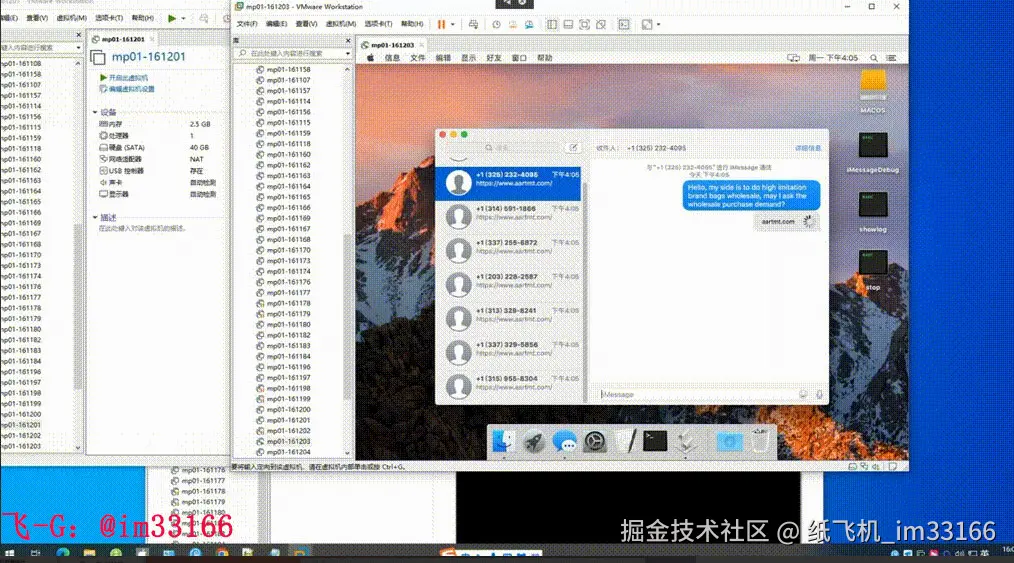Open showlog file on macOS desktop
The image size is (1014, 563).
click(x=872, y=212)
